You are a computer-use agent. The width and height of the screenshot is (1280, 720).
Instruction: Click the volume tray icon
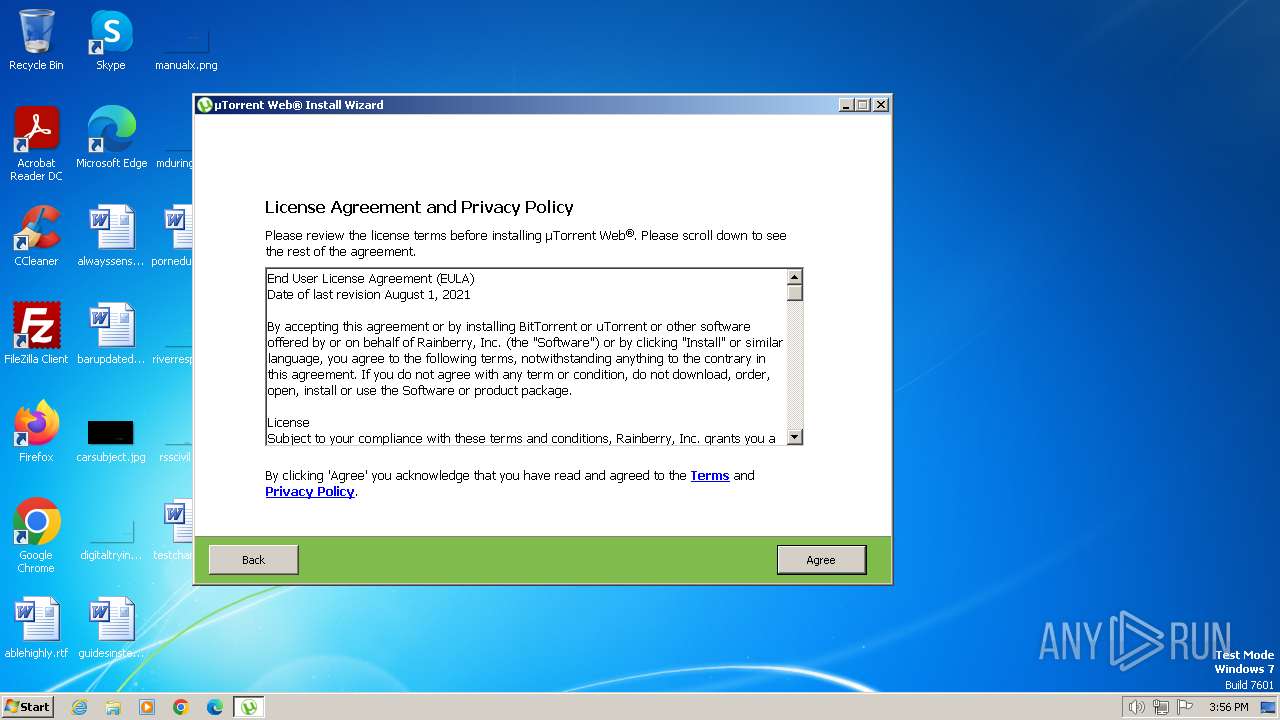[x=1136, y=707]
